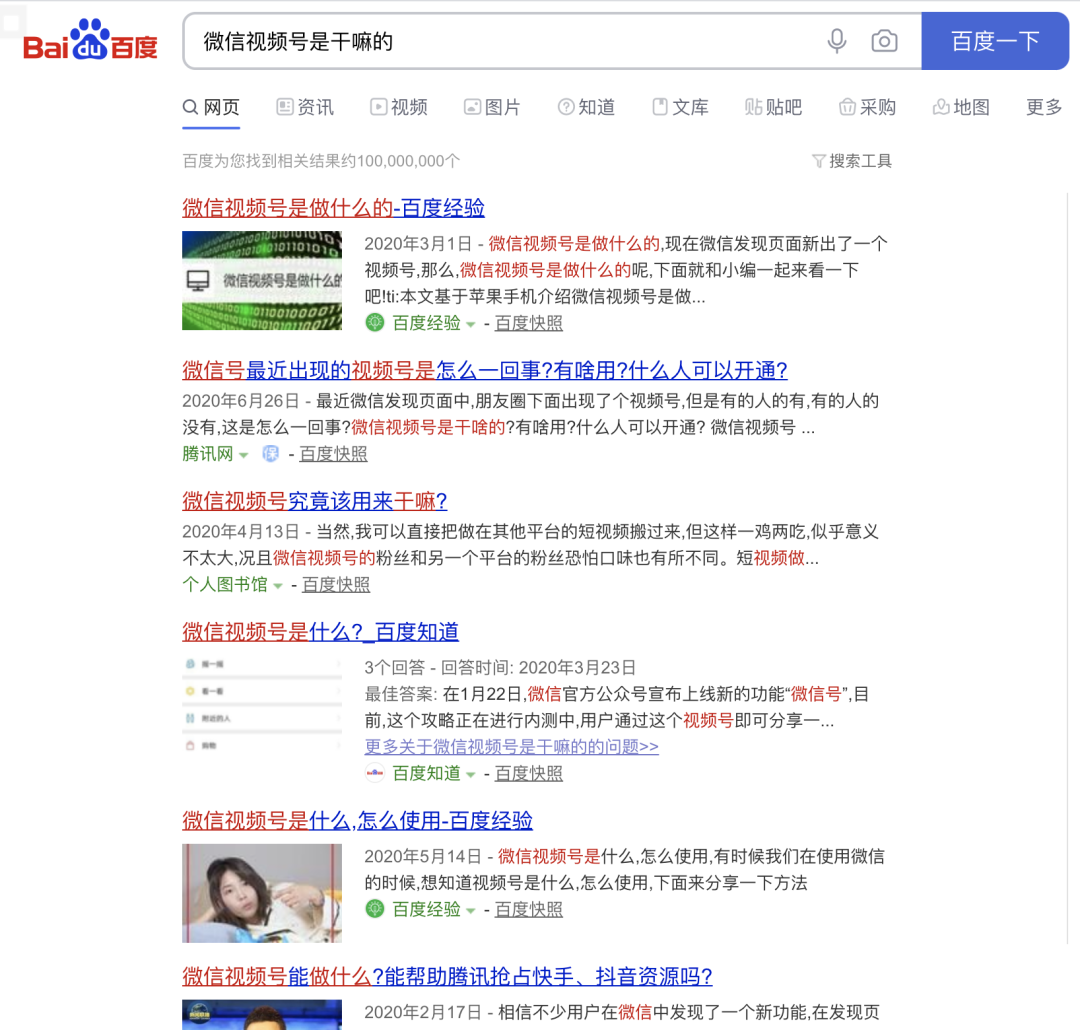Click the camera image search icon
Viewport: 1080px width, 1030px height.
(884, 41)
